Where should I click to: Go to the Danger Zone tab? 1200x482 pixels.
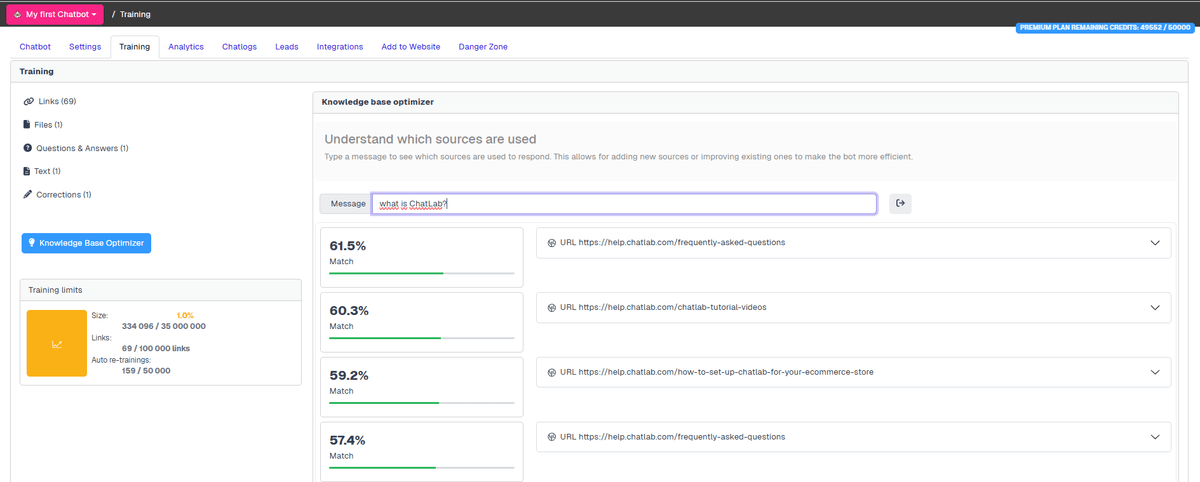(x=483, y=47)
